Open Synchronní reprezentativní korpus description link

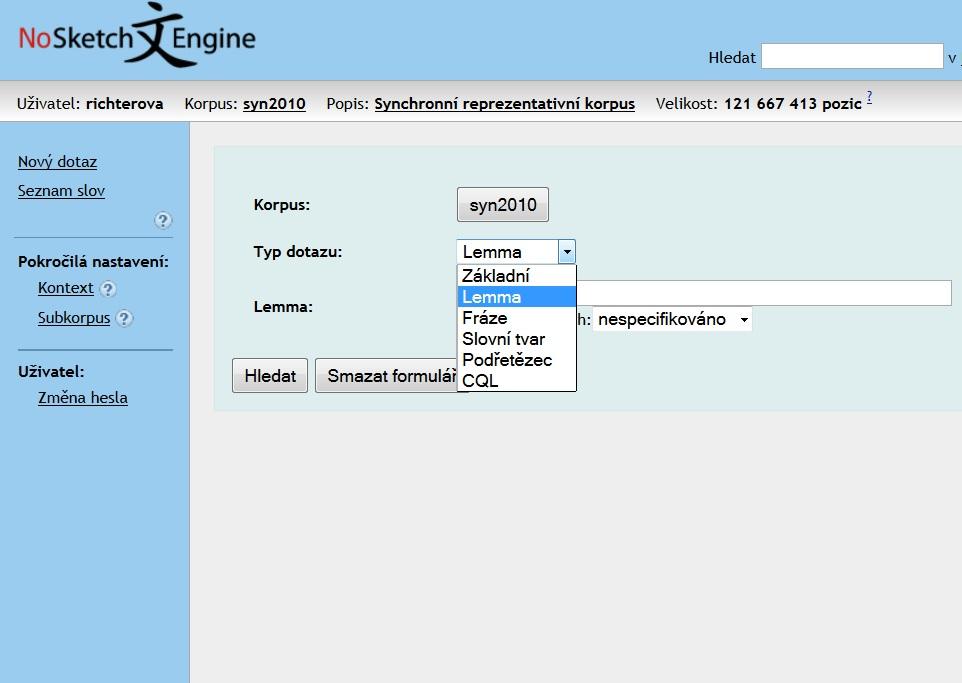(504, 104)
